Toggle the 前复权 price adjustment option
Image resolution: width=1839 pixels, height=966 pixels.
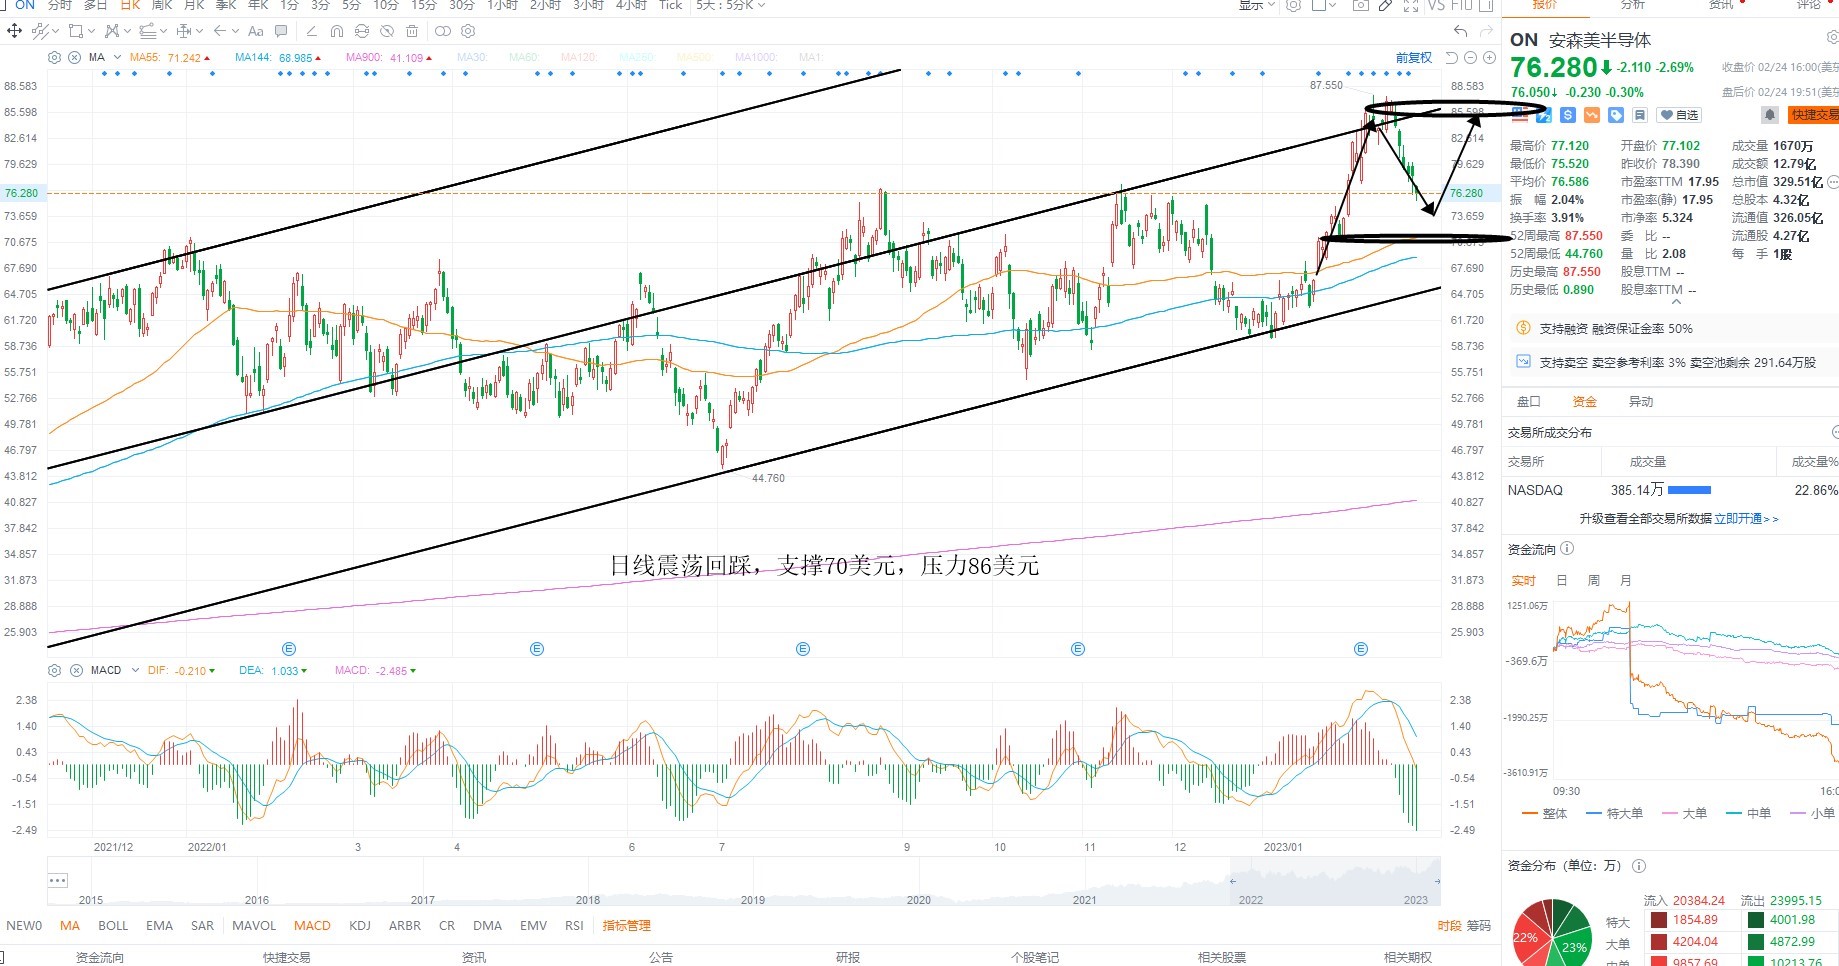(x=1414, y=58)
